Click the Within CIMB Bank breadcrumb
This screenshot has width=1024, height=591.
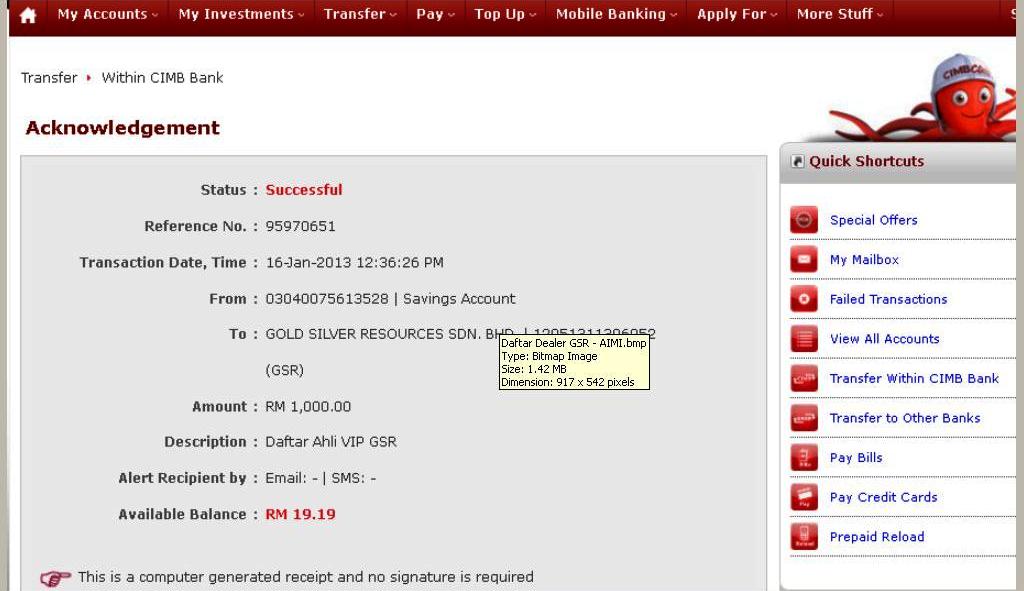(x=162, y=78)
